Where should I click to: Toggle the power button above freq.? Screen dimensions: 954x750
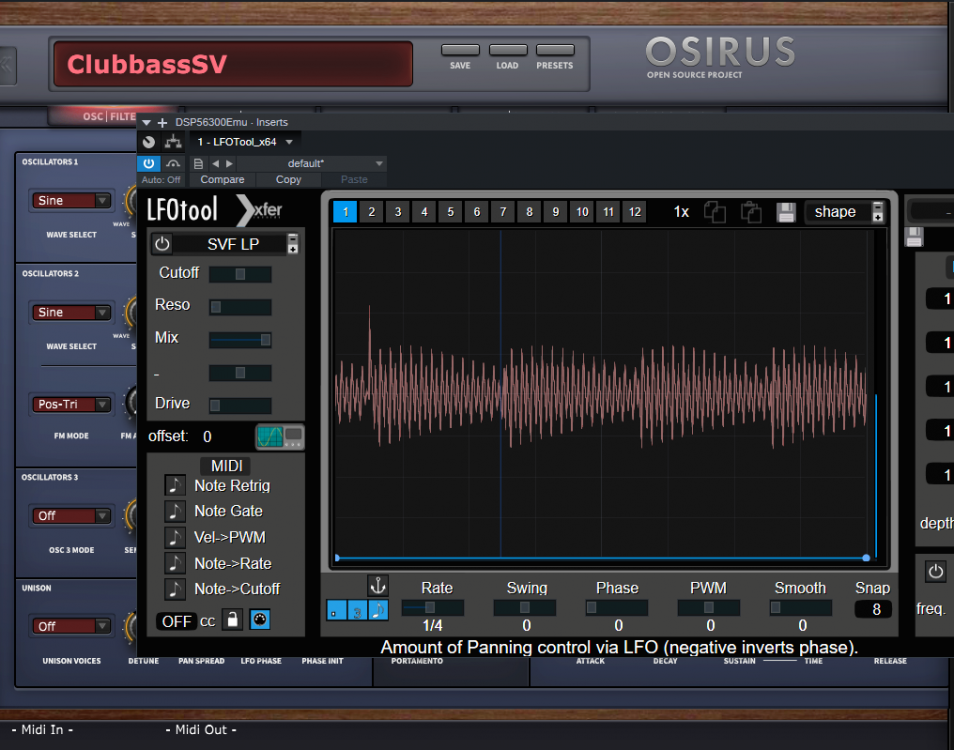(935, 571)
